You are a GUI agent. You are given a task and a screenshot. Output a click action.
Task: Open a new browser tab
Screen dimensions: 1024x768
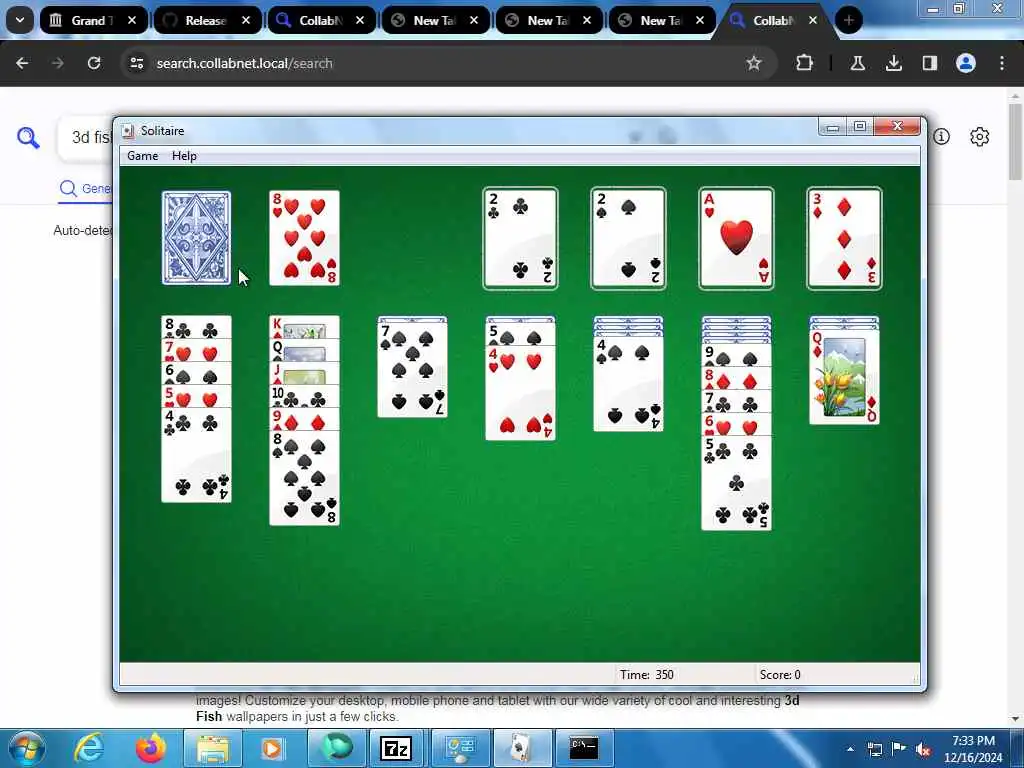848,20
